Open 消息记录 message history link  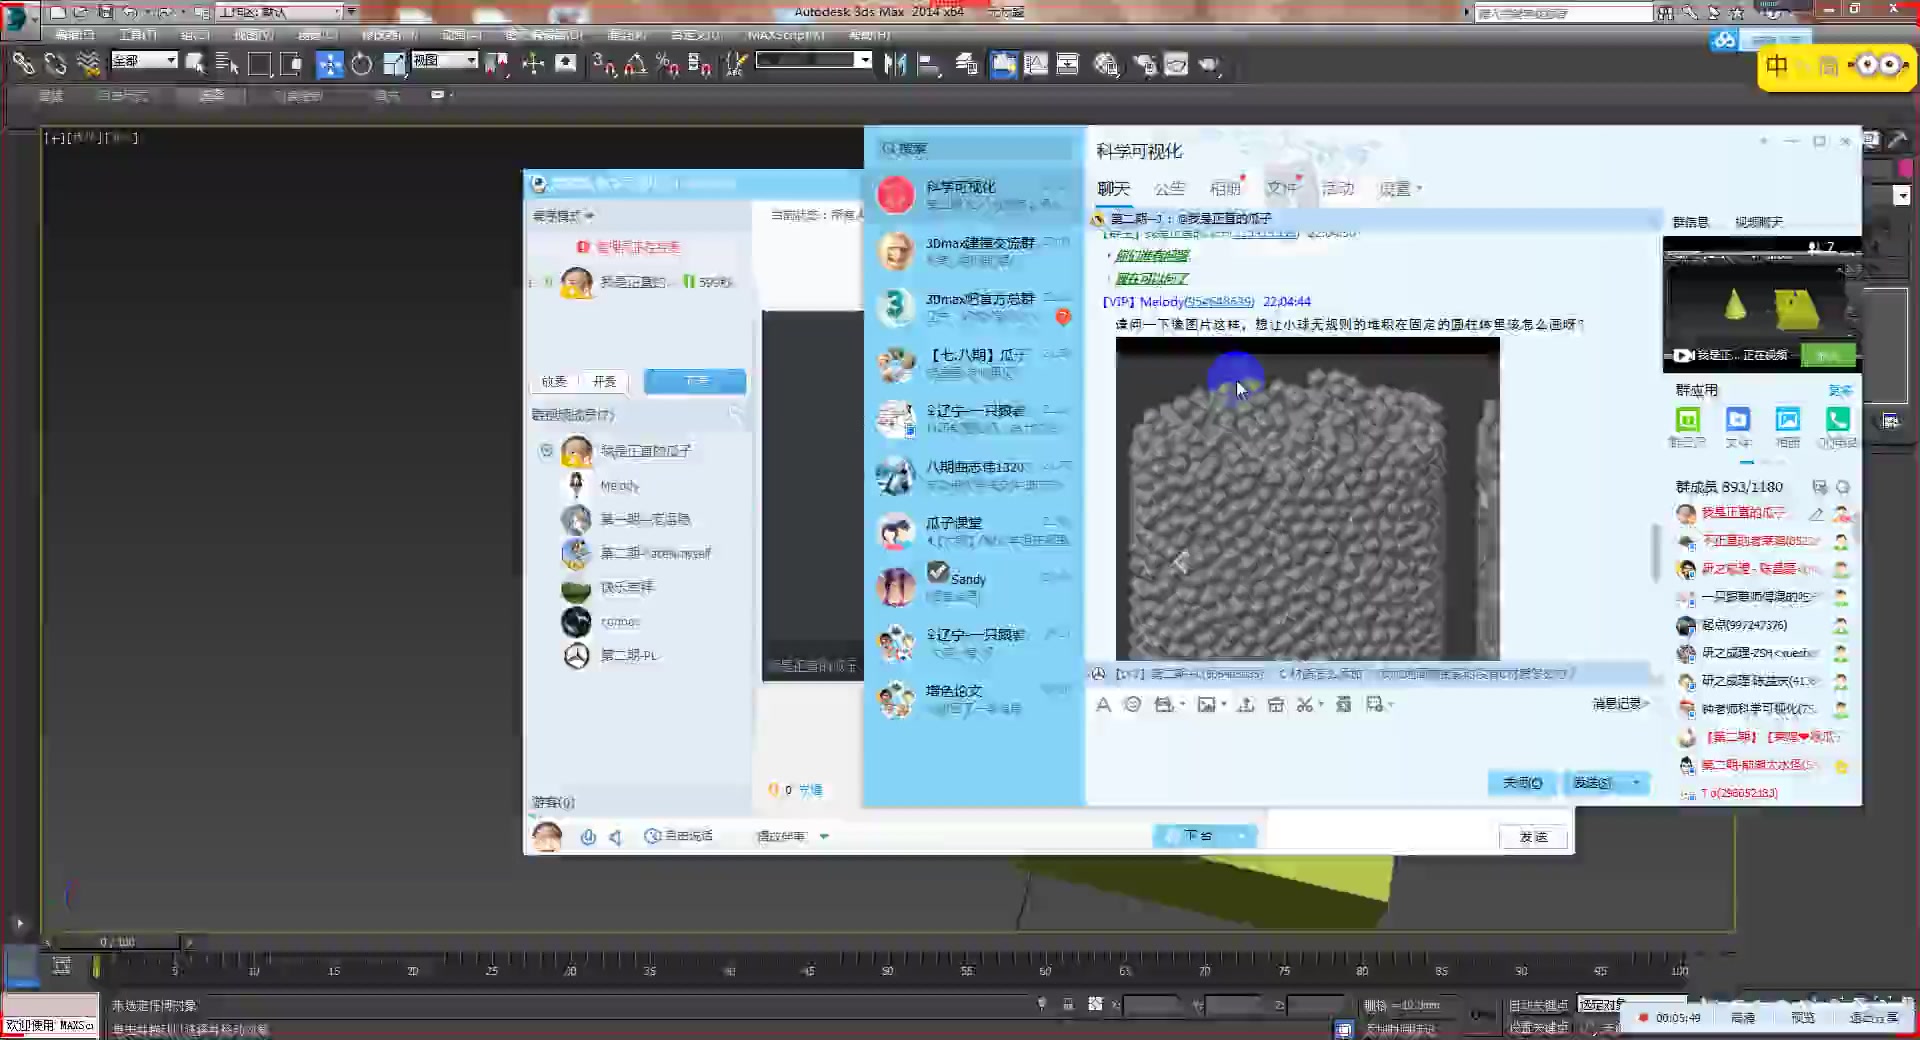click(x=1620, y=704)
